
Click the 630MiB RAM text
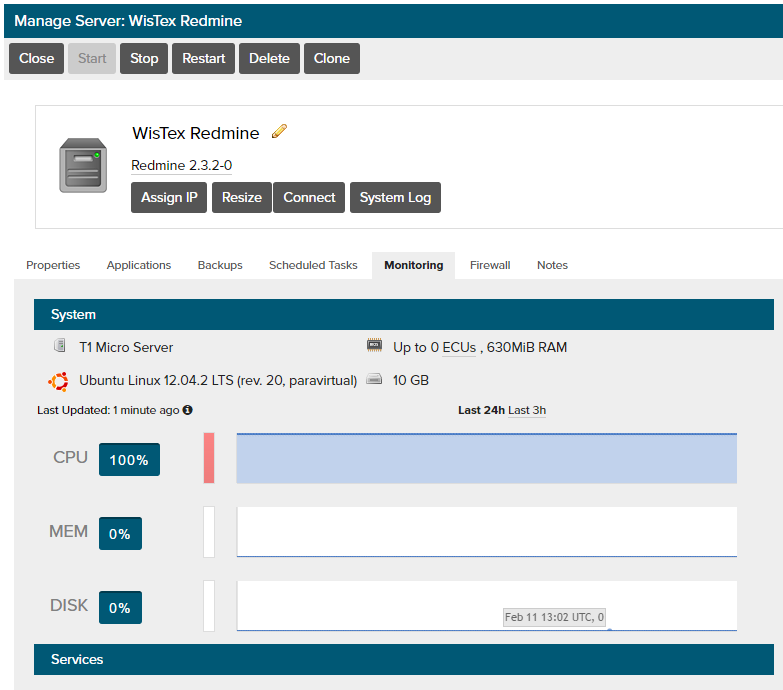pos(527,347)
